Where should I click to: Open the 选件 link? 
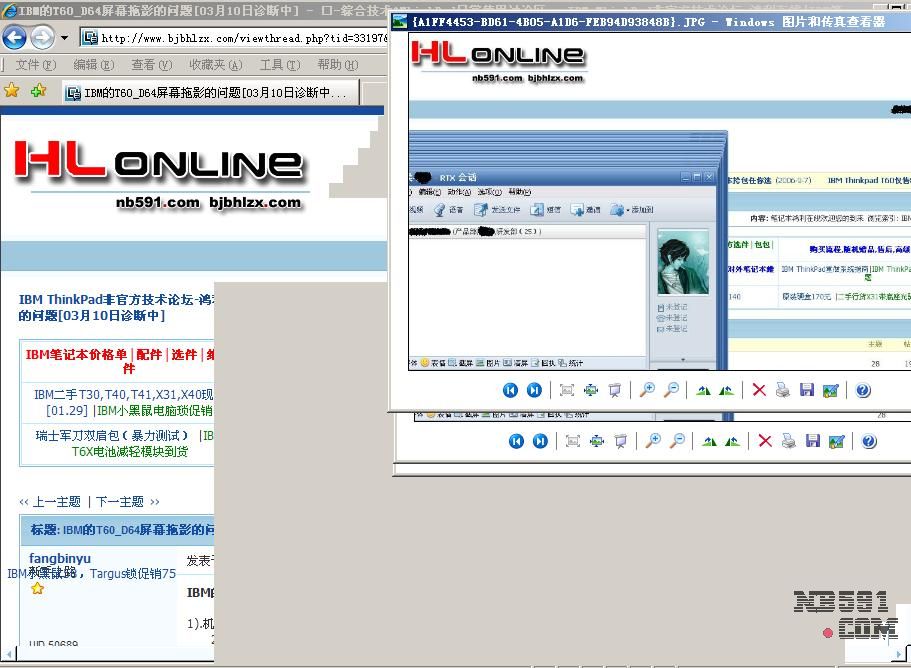coord(184,355)
